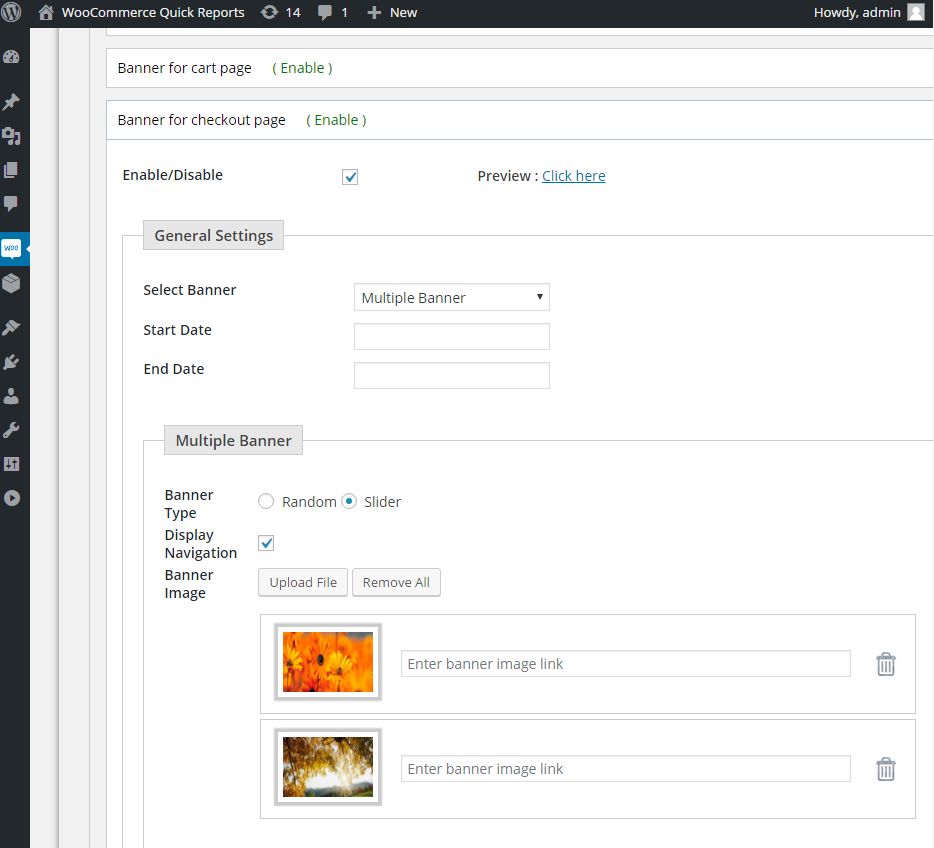Open the Pages icon in sidebar
Screen dimensions: 934x848
point(11,170)
